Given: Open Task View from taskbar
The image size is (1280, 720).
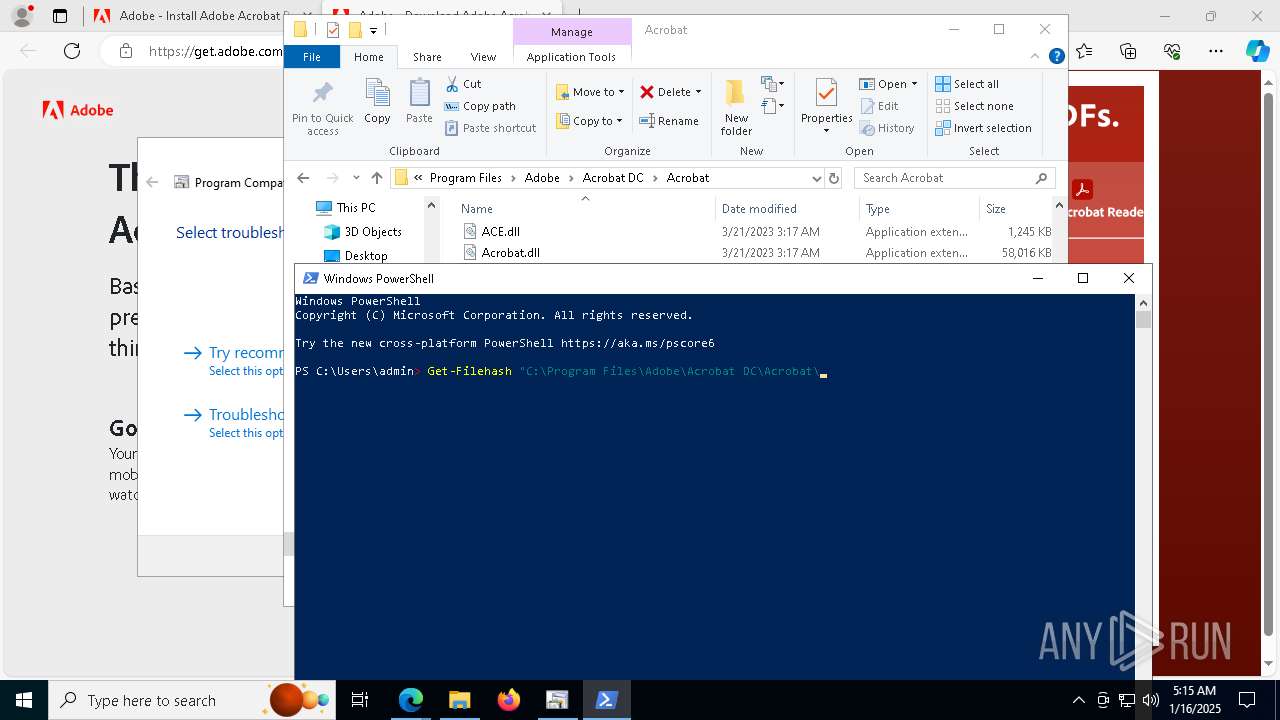Looking at the screenshot, I should [361, 700].
